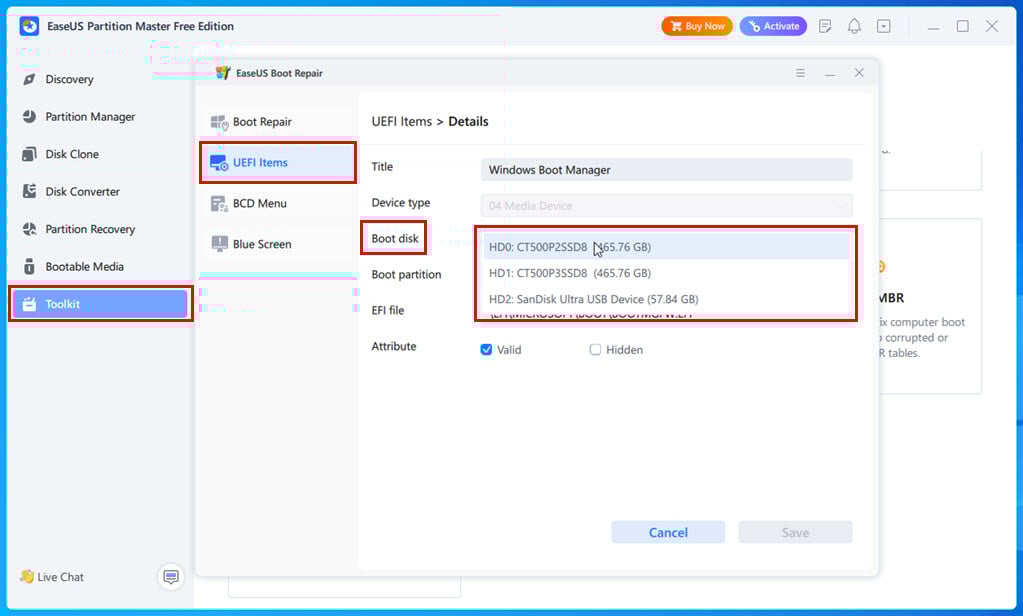The image size is (1023, 616).
Task: Close the EaseUS Boot Repair dialog
Action: pyautogui.click(x=859, y=73)
